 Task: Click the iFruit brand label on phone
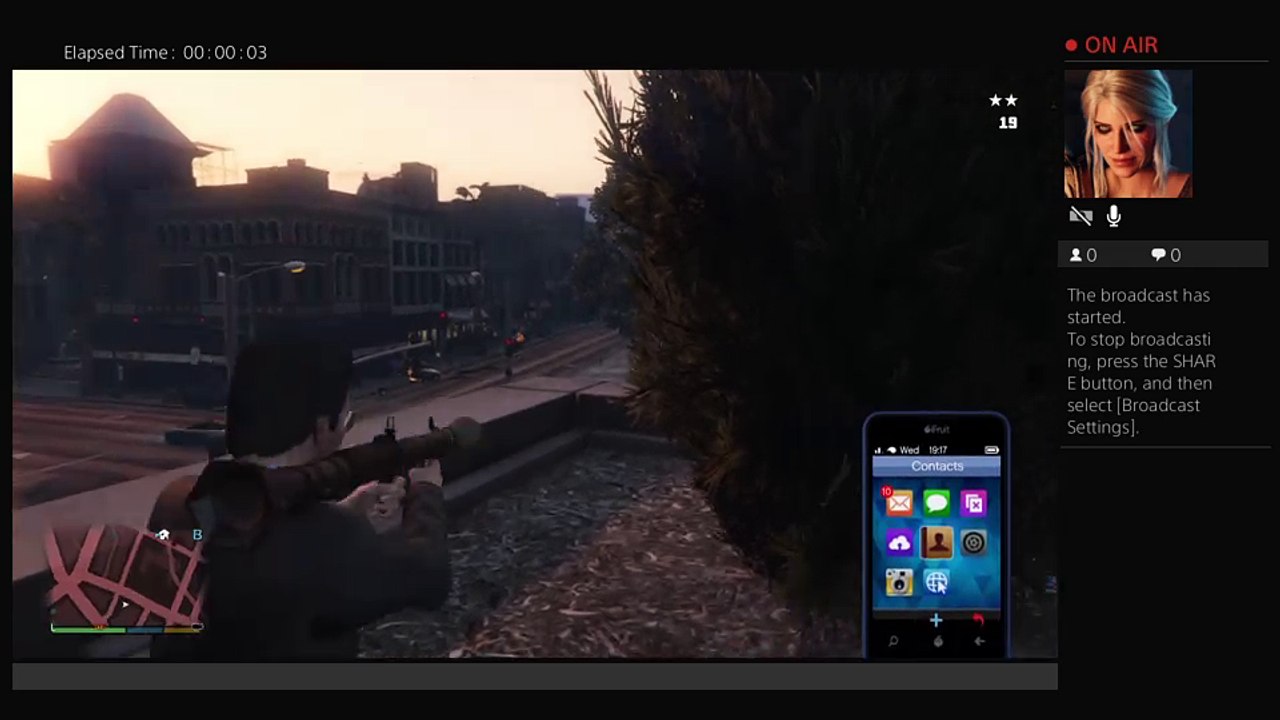(x=936, y=430)
